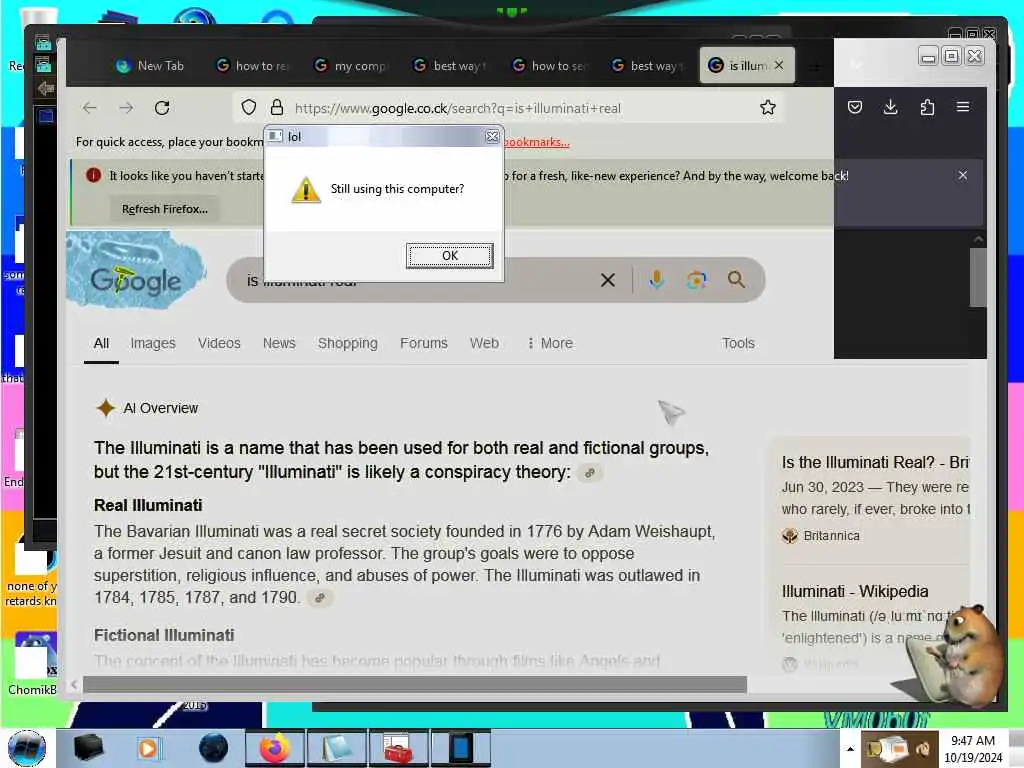Open the tracking protection shield icon
The width and height of the screenshot is (1024, 768).
[x=249, y=107]
